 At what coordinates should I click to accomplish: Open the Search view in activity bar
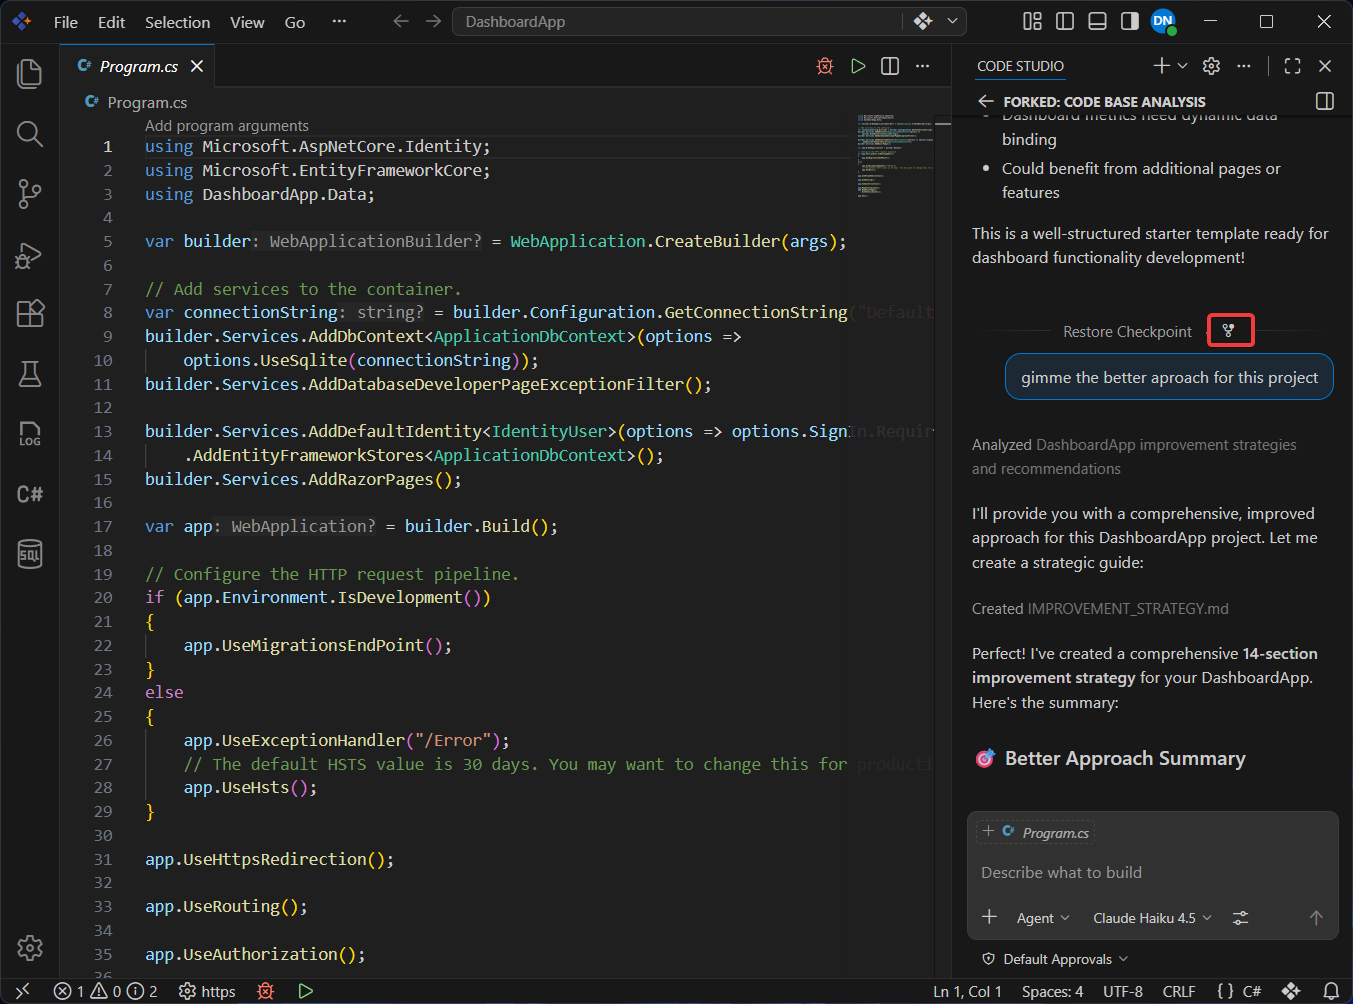(30, 133)
